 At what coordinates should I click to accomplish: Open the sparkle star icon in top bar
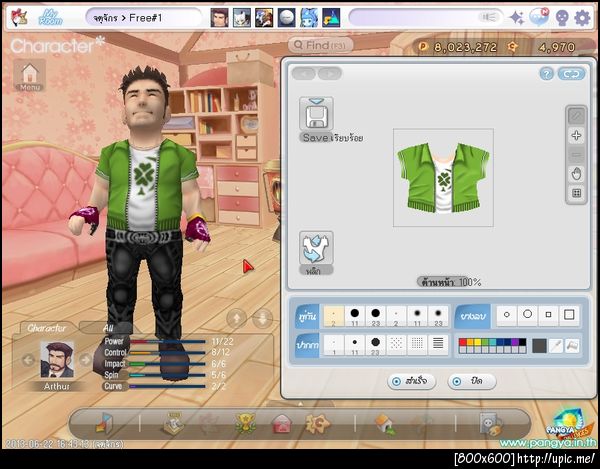coord(517,18)
